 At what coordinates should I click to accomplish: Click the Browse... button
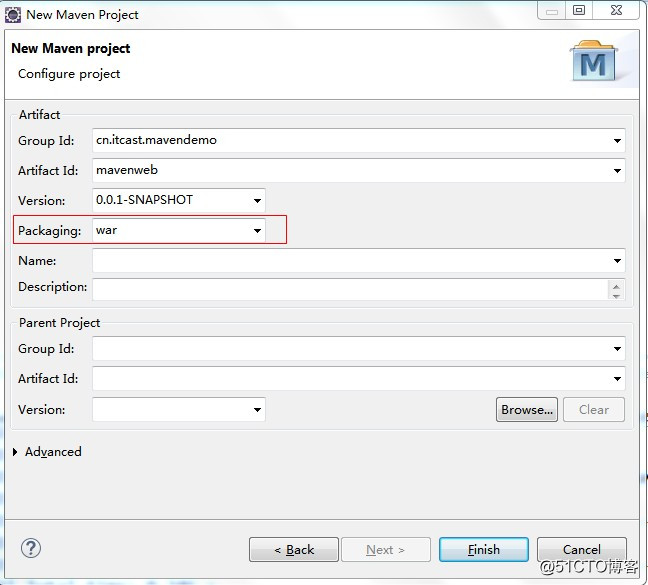(x=526, y=410)
